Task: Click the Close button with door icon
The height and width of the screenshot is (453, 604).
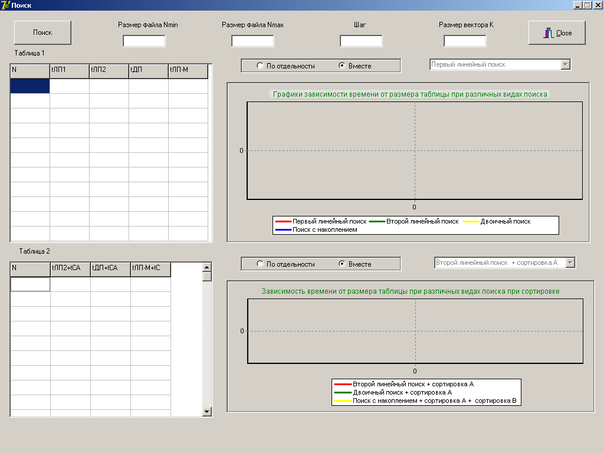Action: pos(557,33)
